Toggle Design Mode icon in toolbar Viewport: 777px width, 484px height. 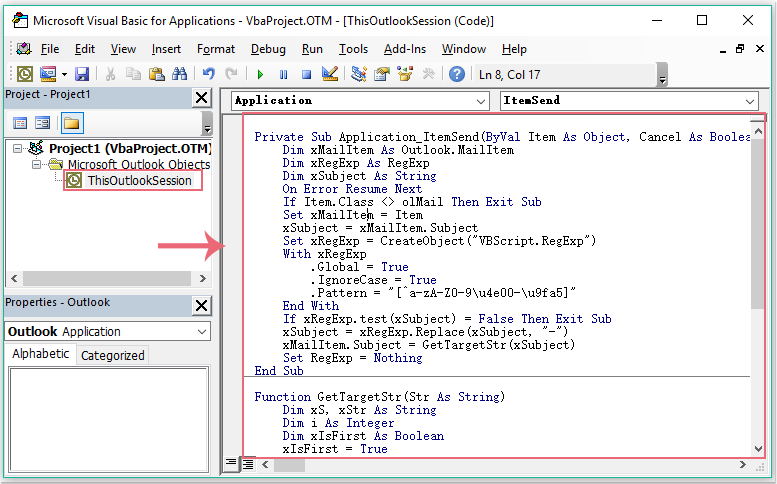(x=330, y=74)
